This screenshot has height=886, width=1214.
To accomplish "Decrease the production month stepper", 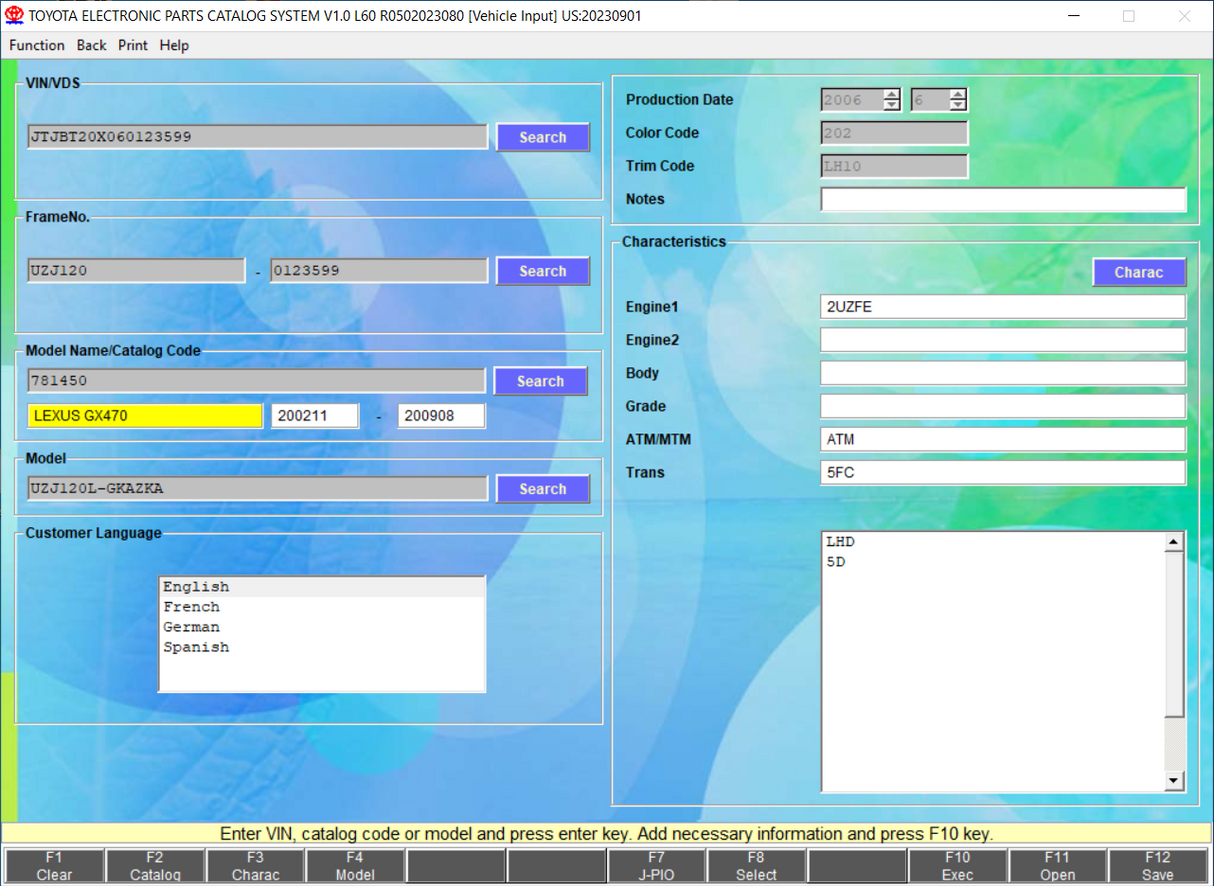I will (x=958, y=105).
